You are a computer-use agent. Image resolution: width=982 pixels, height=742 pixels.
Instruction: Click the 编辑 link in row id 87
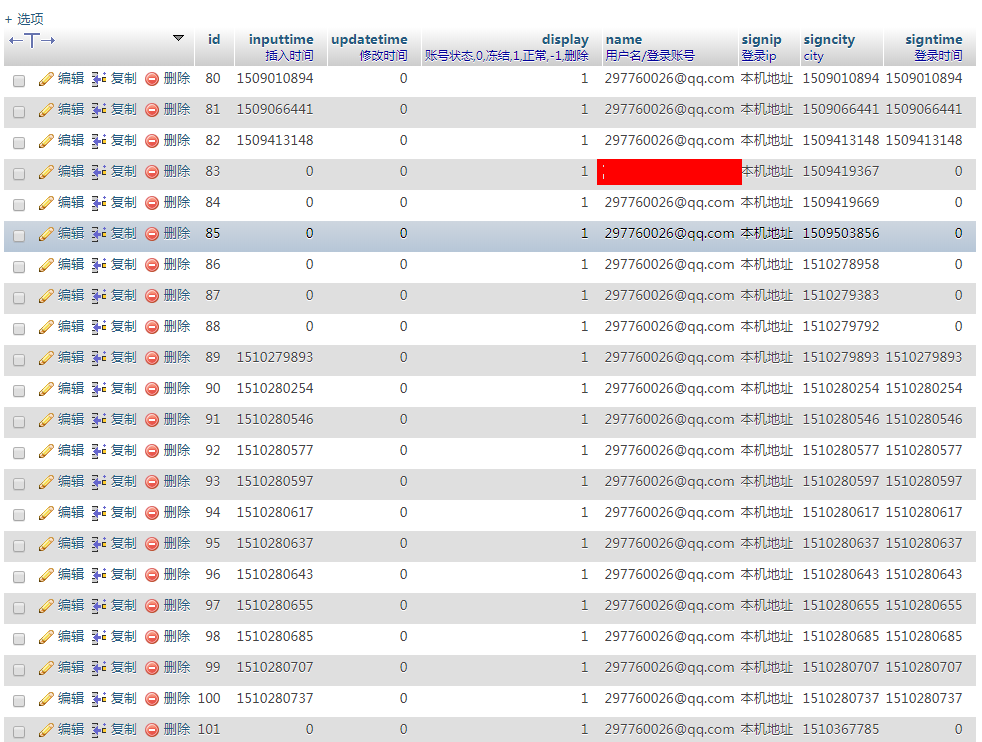pos(71,296)
